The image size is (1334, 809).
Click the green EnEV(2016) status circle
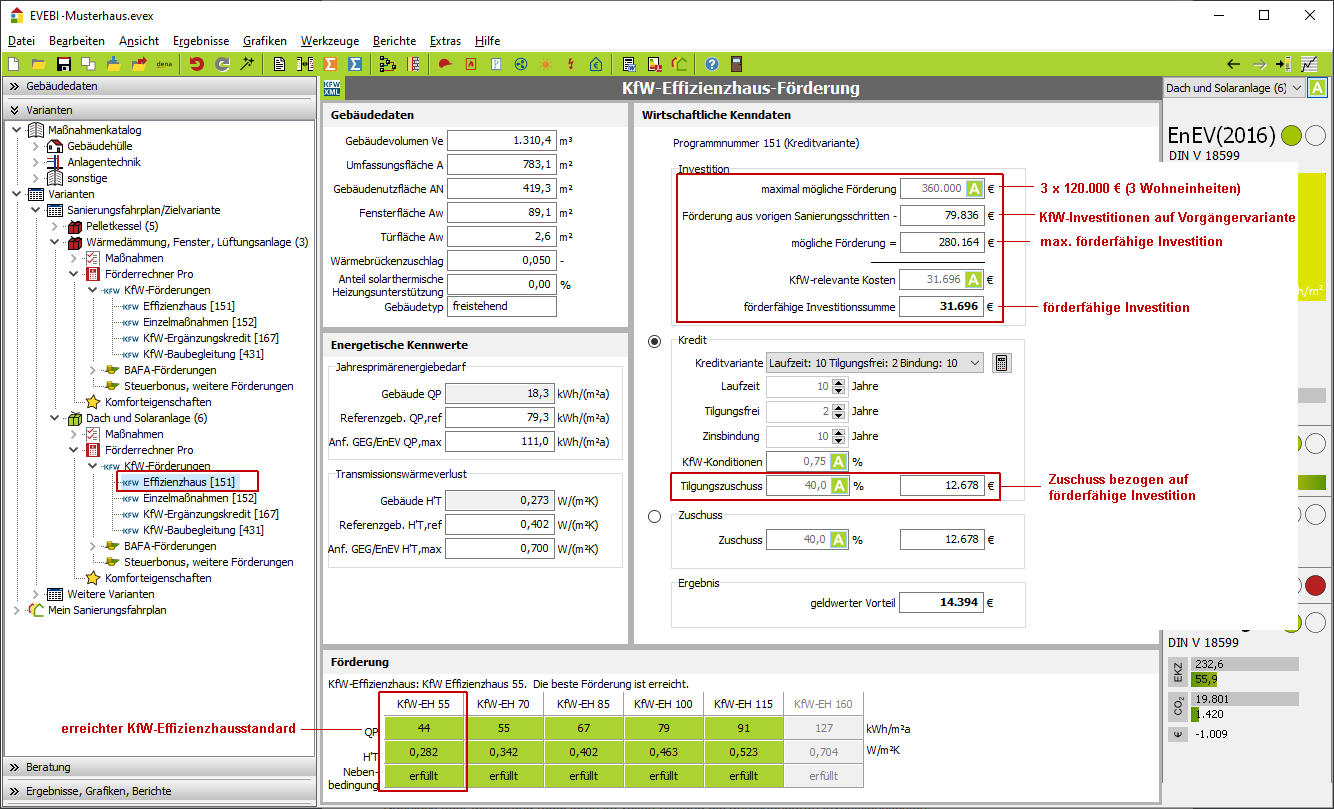tap(1291, 135)
